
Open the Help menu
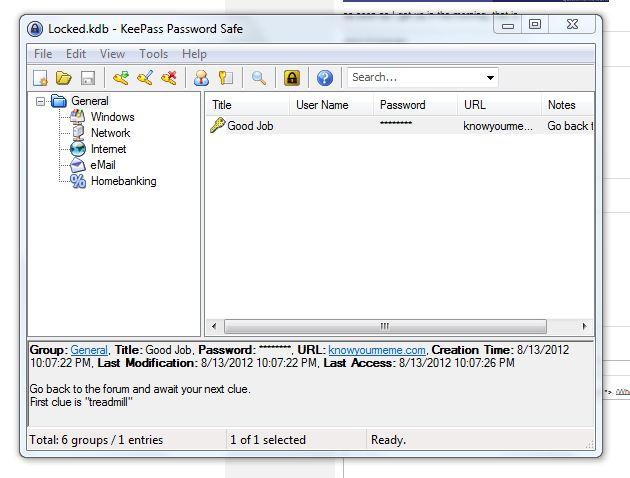coord(194,54)
